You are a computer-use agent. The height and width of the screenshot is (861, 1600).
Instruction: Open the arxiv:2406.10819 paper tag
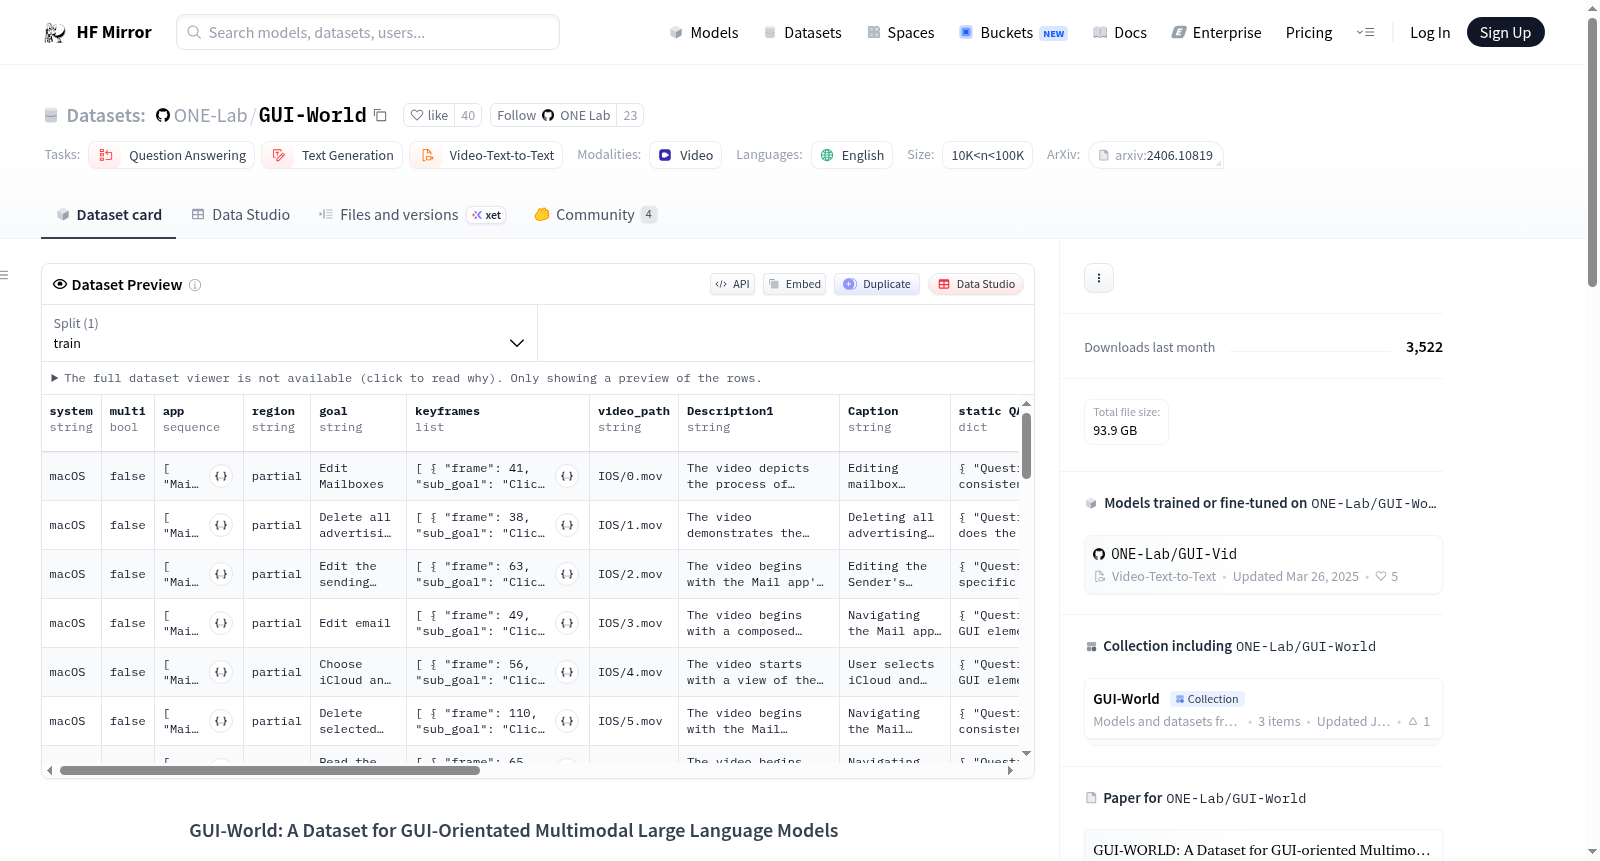(x=1155, y=155)
